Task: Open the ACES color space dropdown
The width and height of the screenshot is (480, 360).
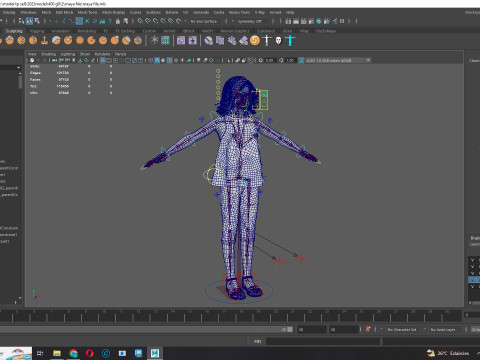Action: (x=338, y=60)
